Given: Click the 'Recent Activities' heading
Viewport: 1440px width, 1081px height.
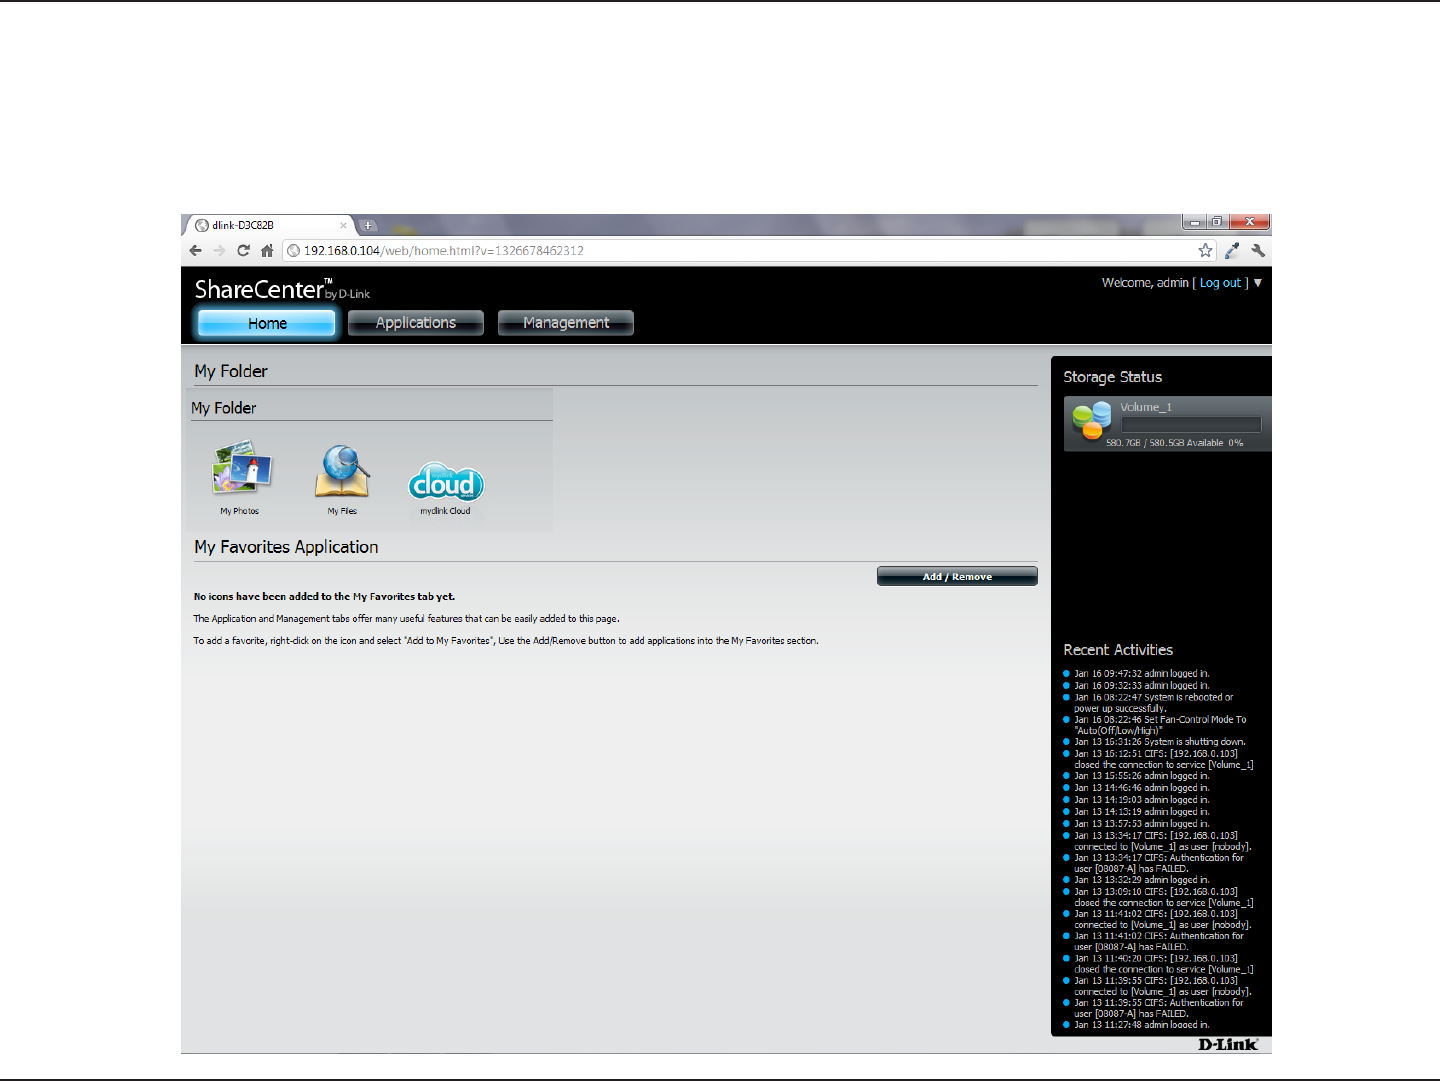Looking at the screenshot, I should click(x=1118, y=650).
